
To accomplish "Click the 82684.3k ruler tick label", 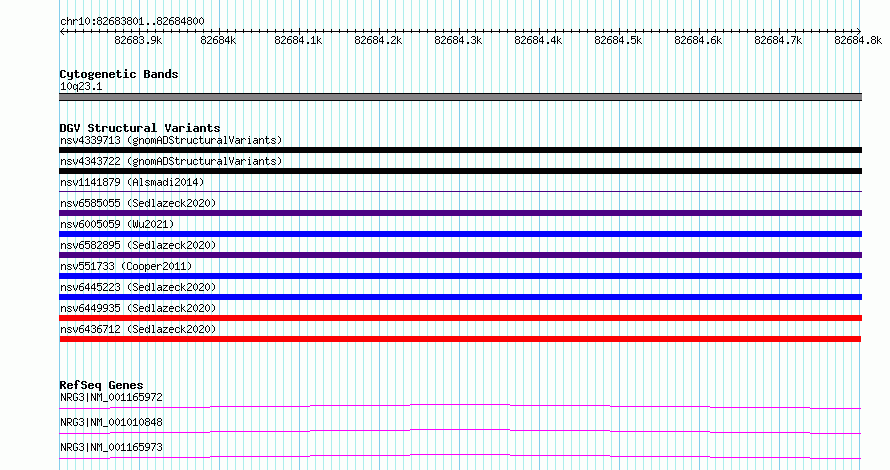I will [458, 40].
